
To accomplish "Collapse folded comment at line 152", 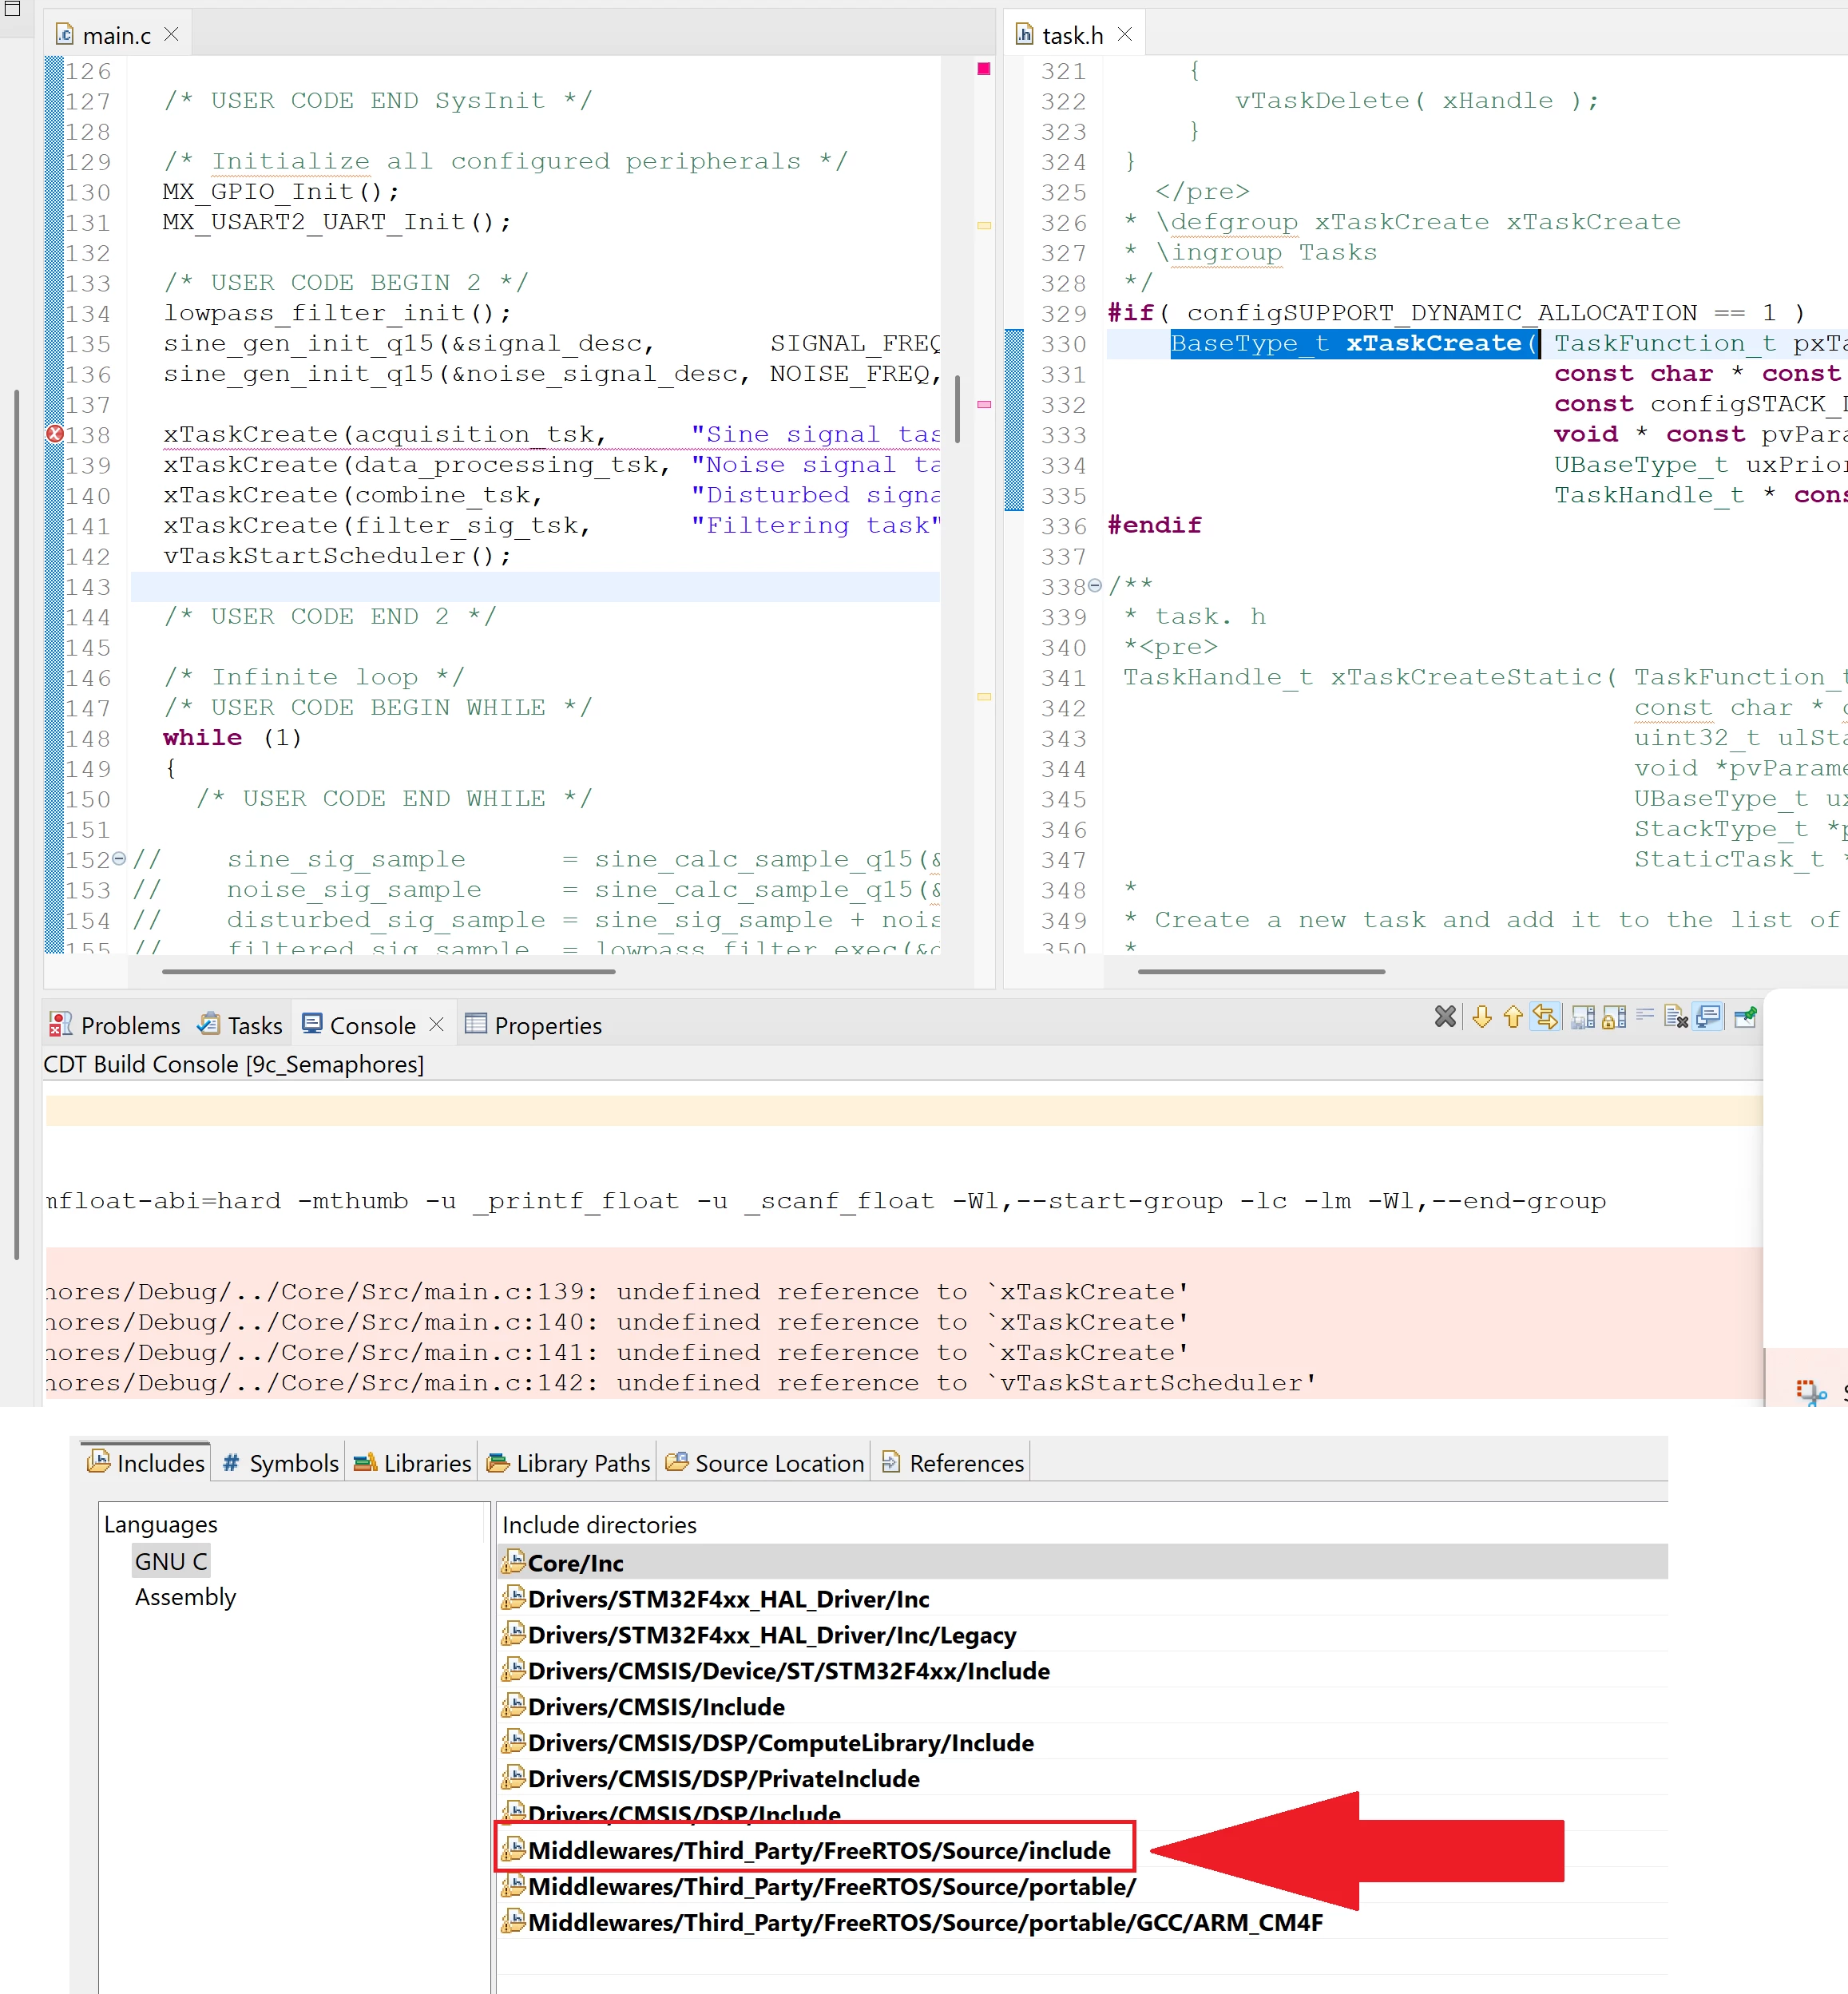I will pos(120,858).
